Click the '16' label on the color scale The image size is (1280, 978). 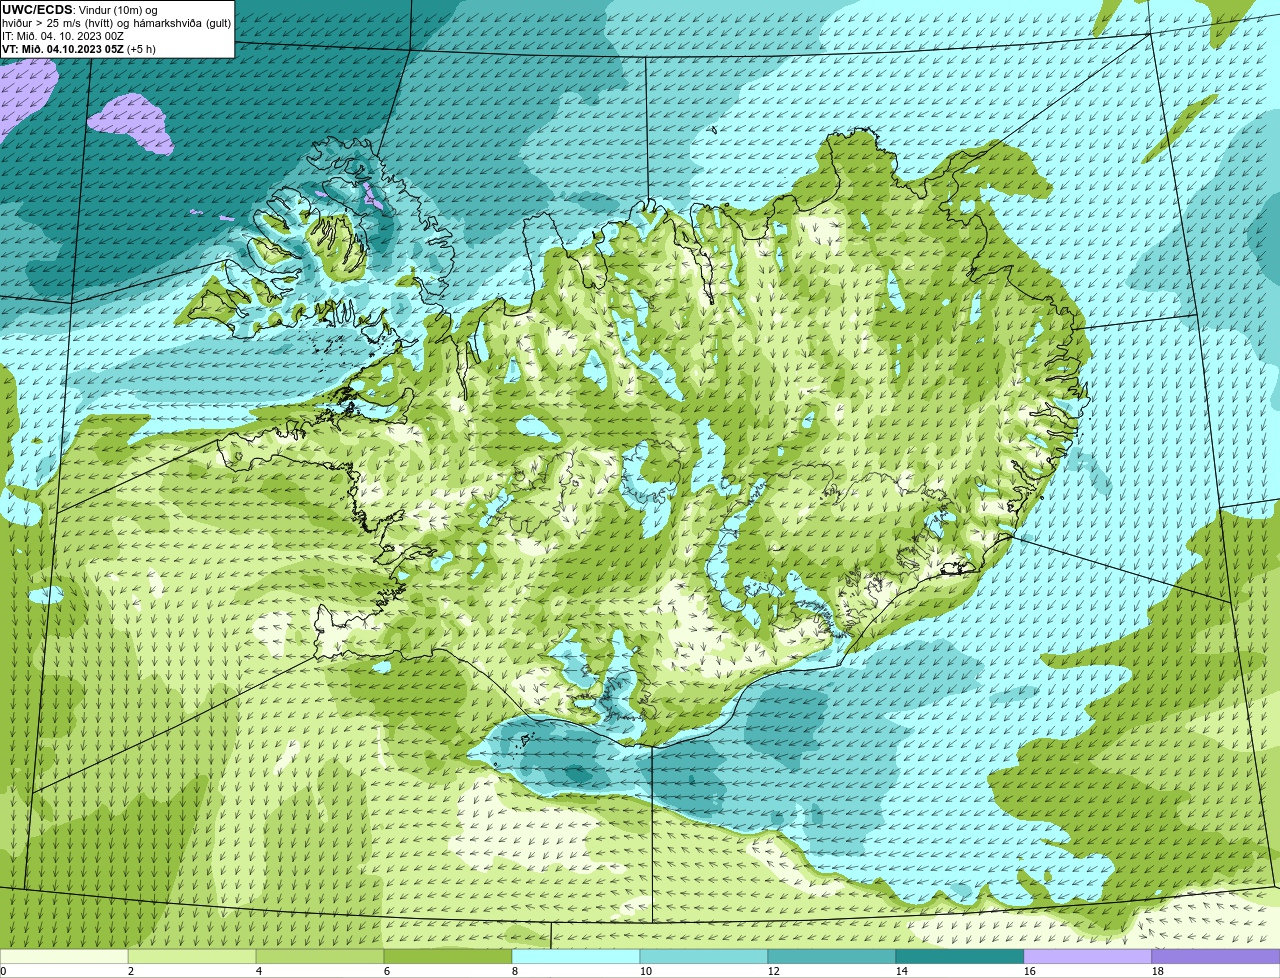[x=1030, y=971]
